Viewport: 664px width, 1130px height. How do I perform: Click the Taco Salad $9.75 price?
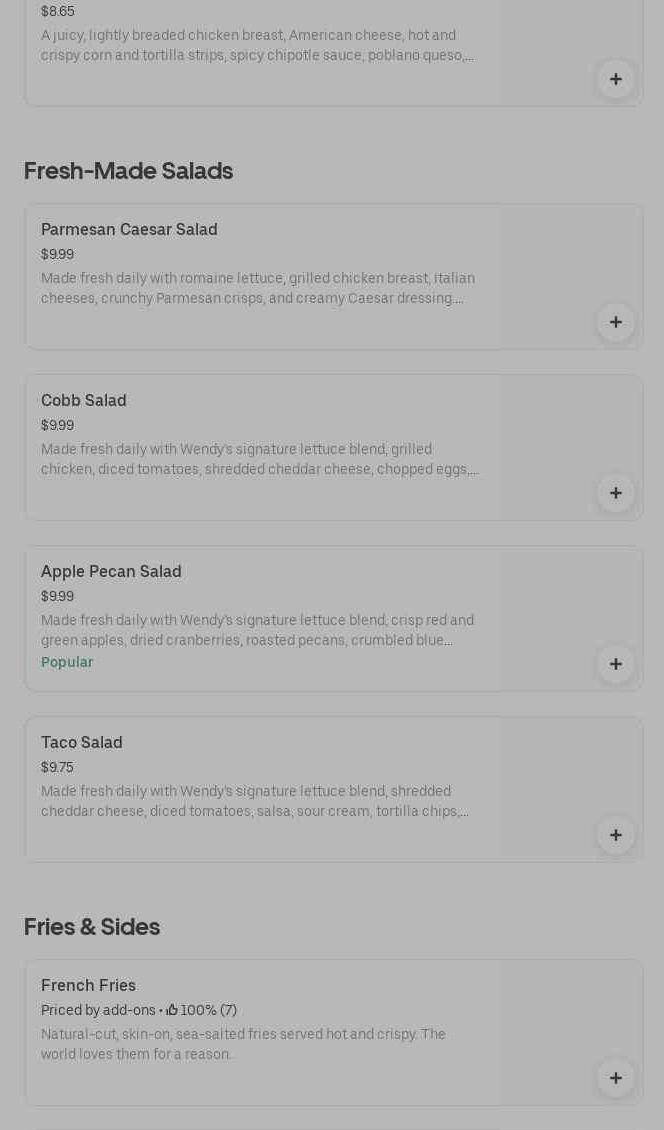click(x=57, y=767)
